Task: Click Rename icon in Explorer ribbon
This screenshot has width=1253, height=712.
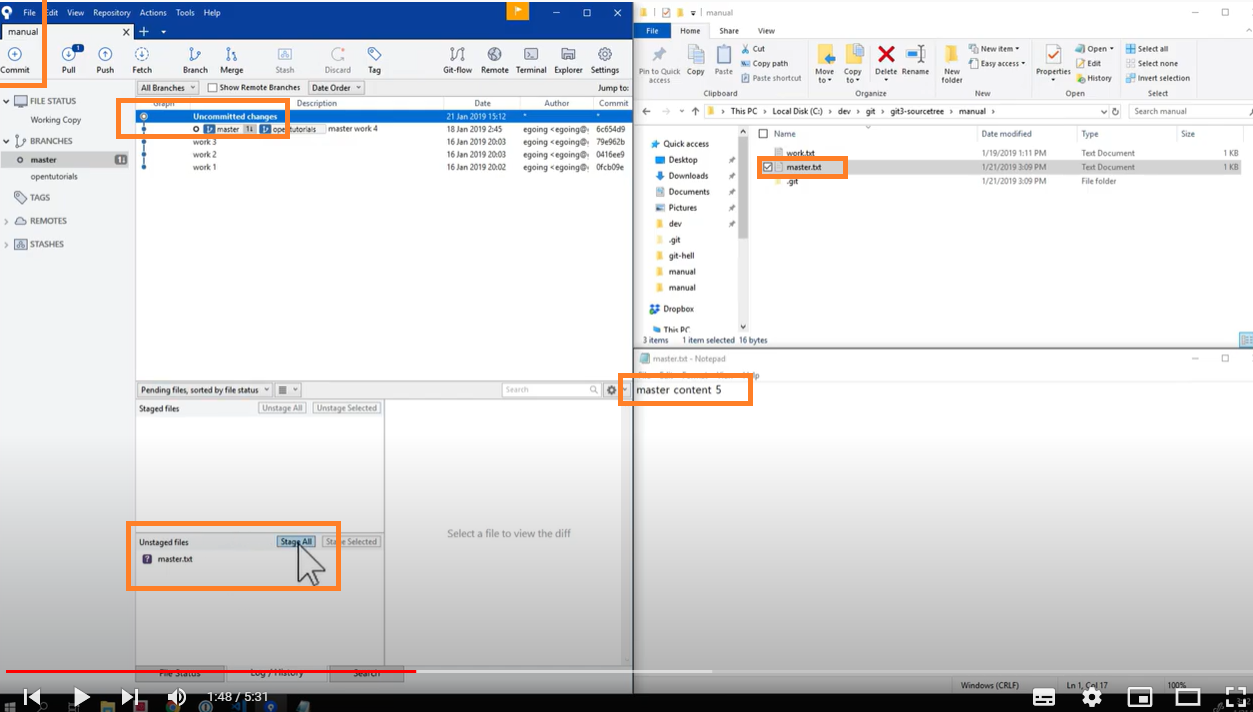Action: (915, 54)
